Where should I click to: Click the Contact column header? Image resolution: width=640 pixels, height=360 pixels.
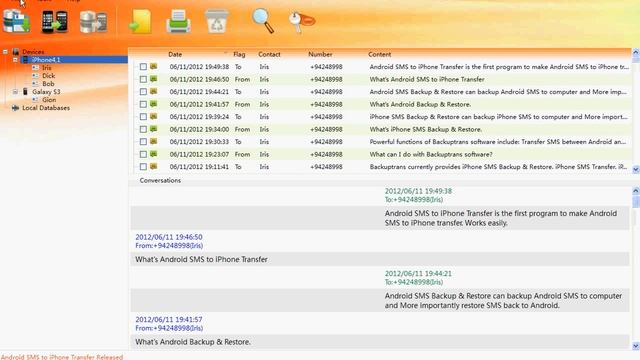(269, 54)
